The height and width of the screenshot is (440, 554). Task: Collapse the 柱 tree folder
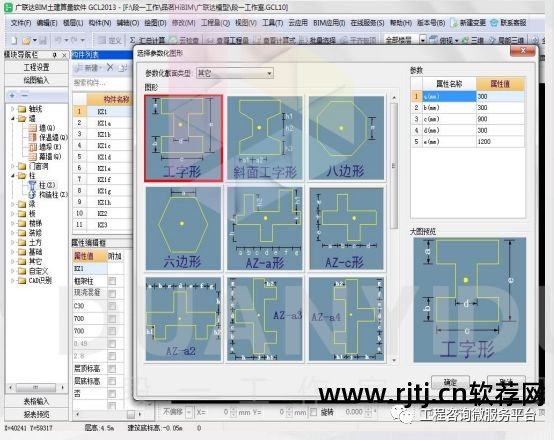(x=13, y=175)
